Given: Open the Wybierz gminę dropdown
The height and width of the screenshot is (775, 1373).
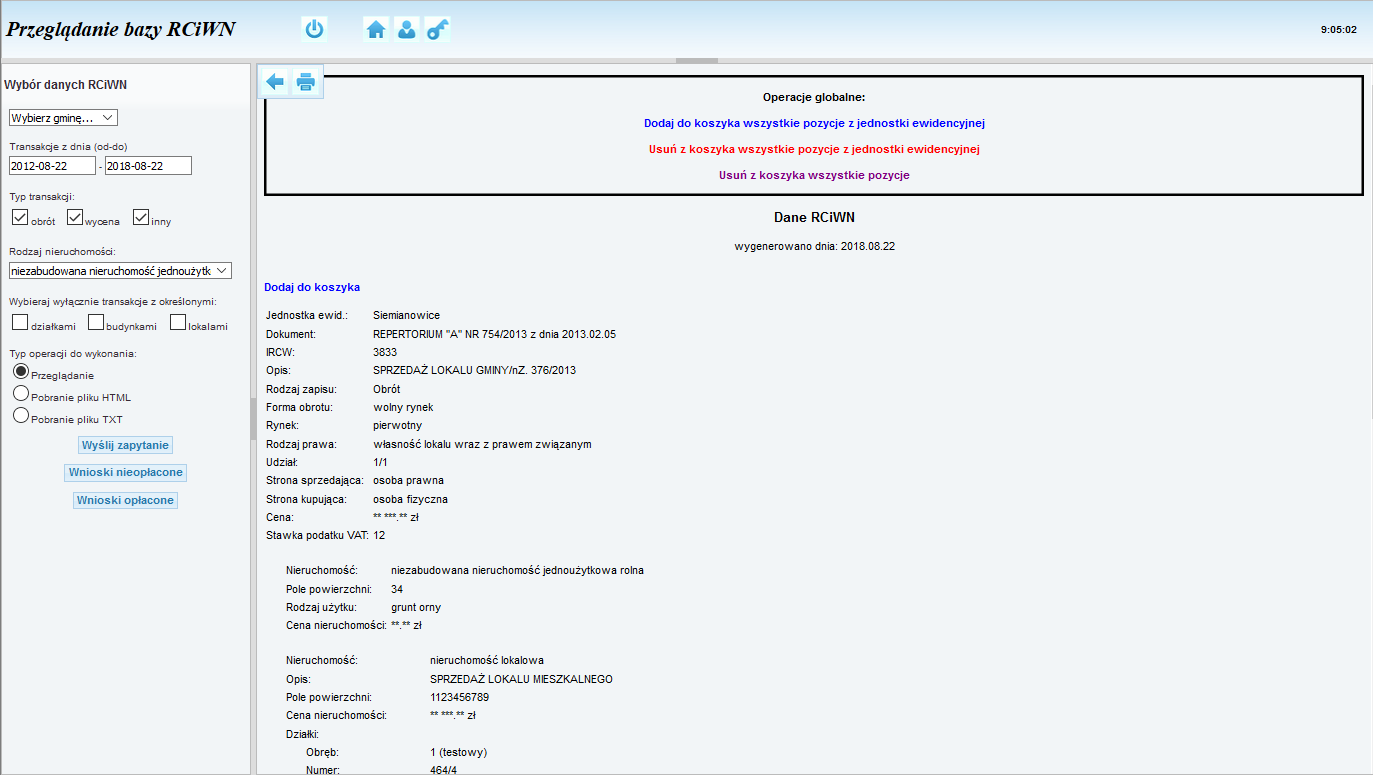Looking at the screenshot, I should tap(63, 118).
